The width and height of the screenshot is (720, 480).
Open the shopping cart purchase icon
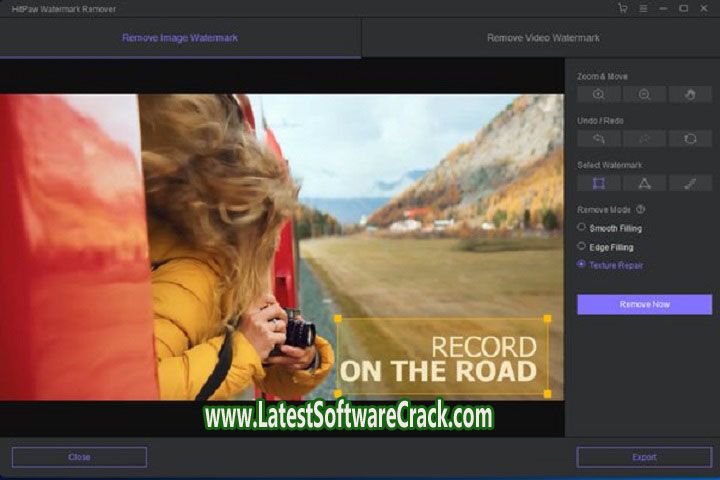pos(624,8)
